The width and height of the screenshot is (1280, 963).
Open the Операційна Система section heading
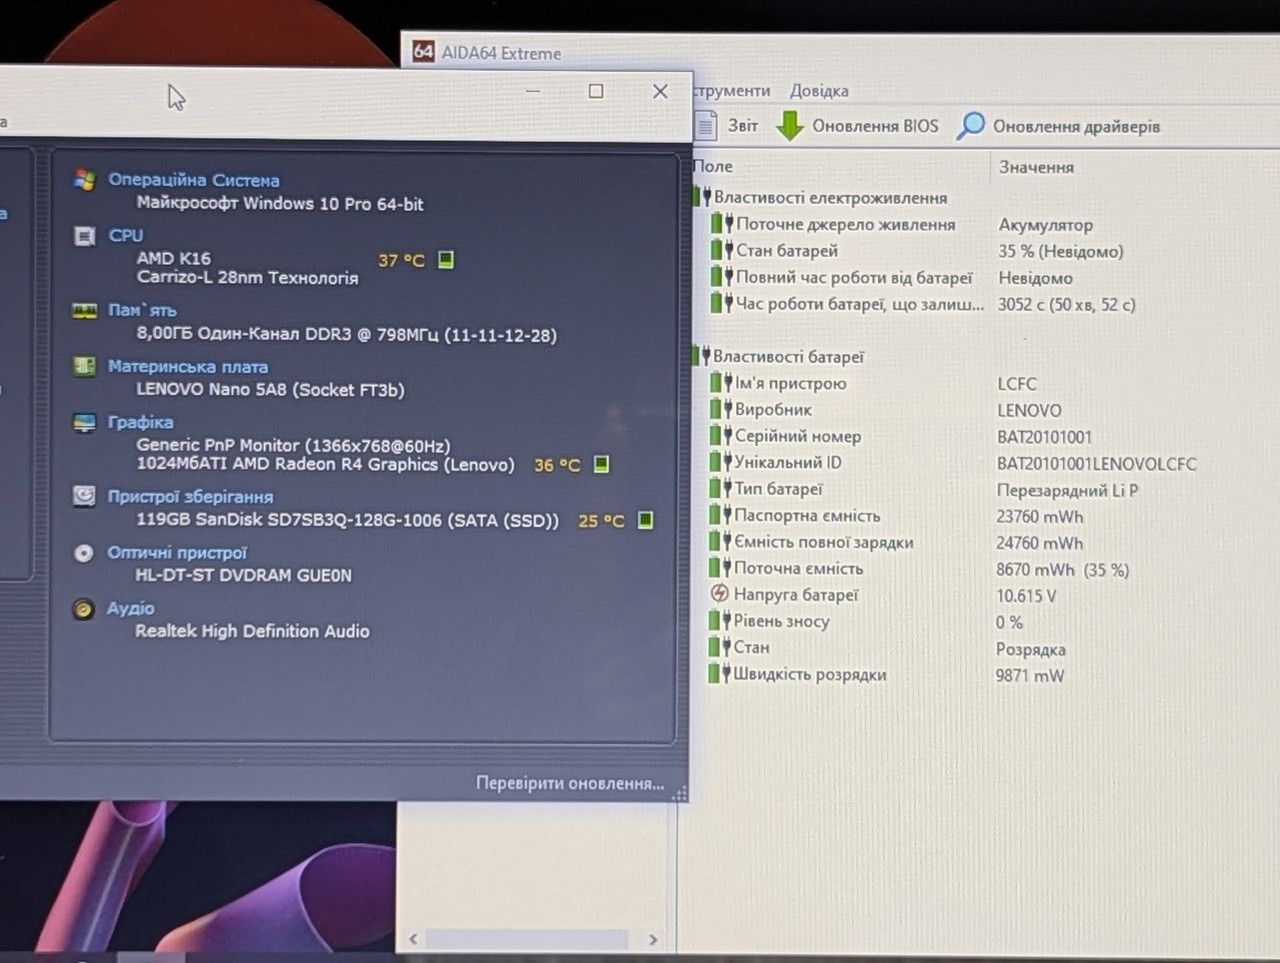point(194,180)
